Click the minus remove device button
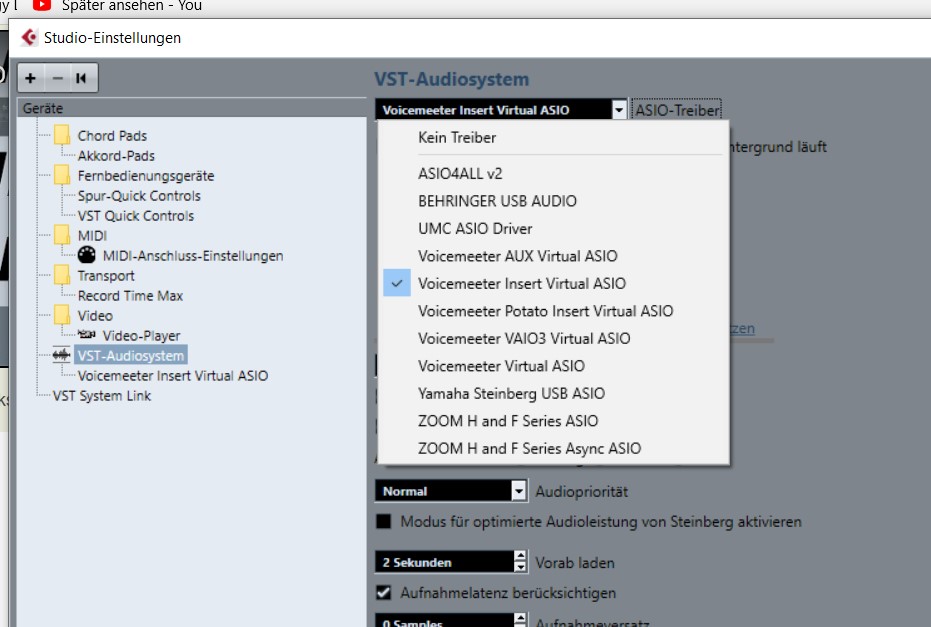 click(57, 78)
